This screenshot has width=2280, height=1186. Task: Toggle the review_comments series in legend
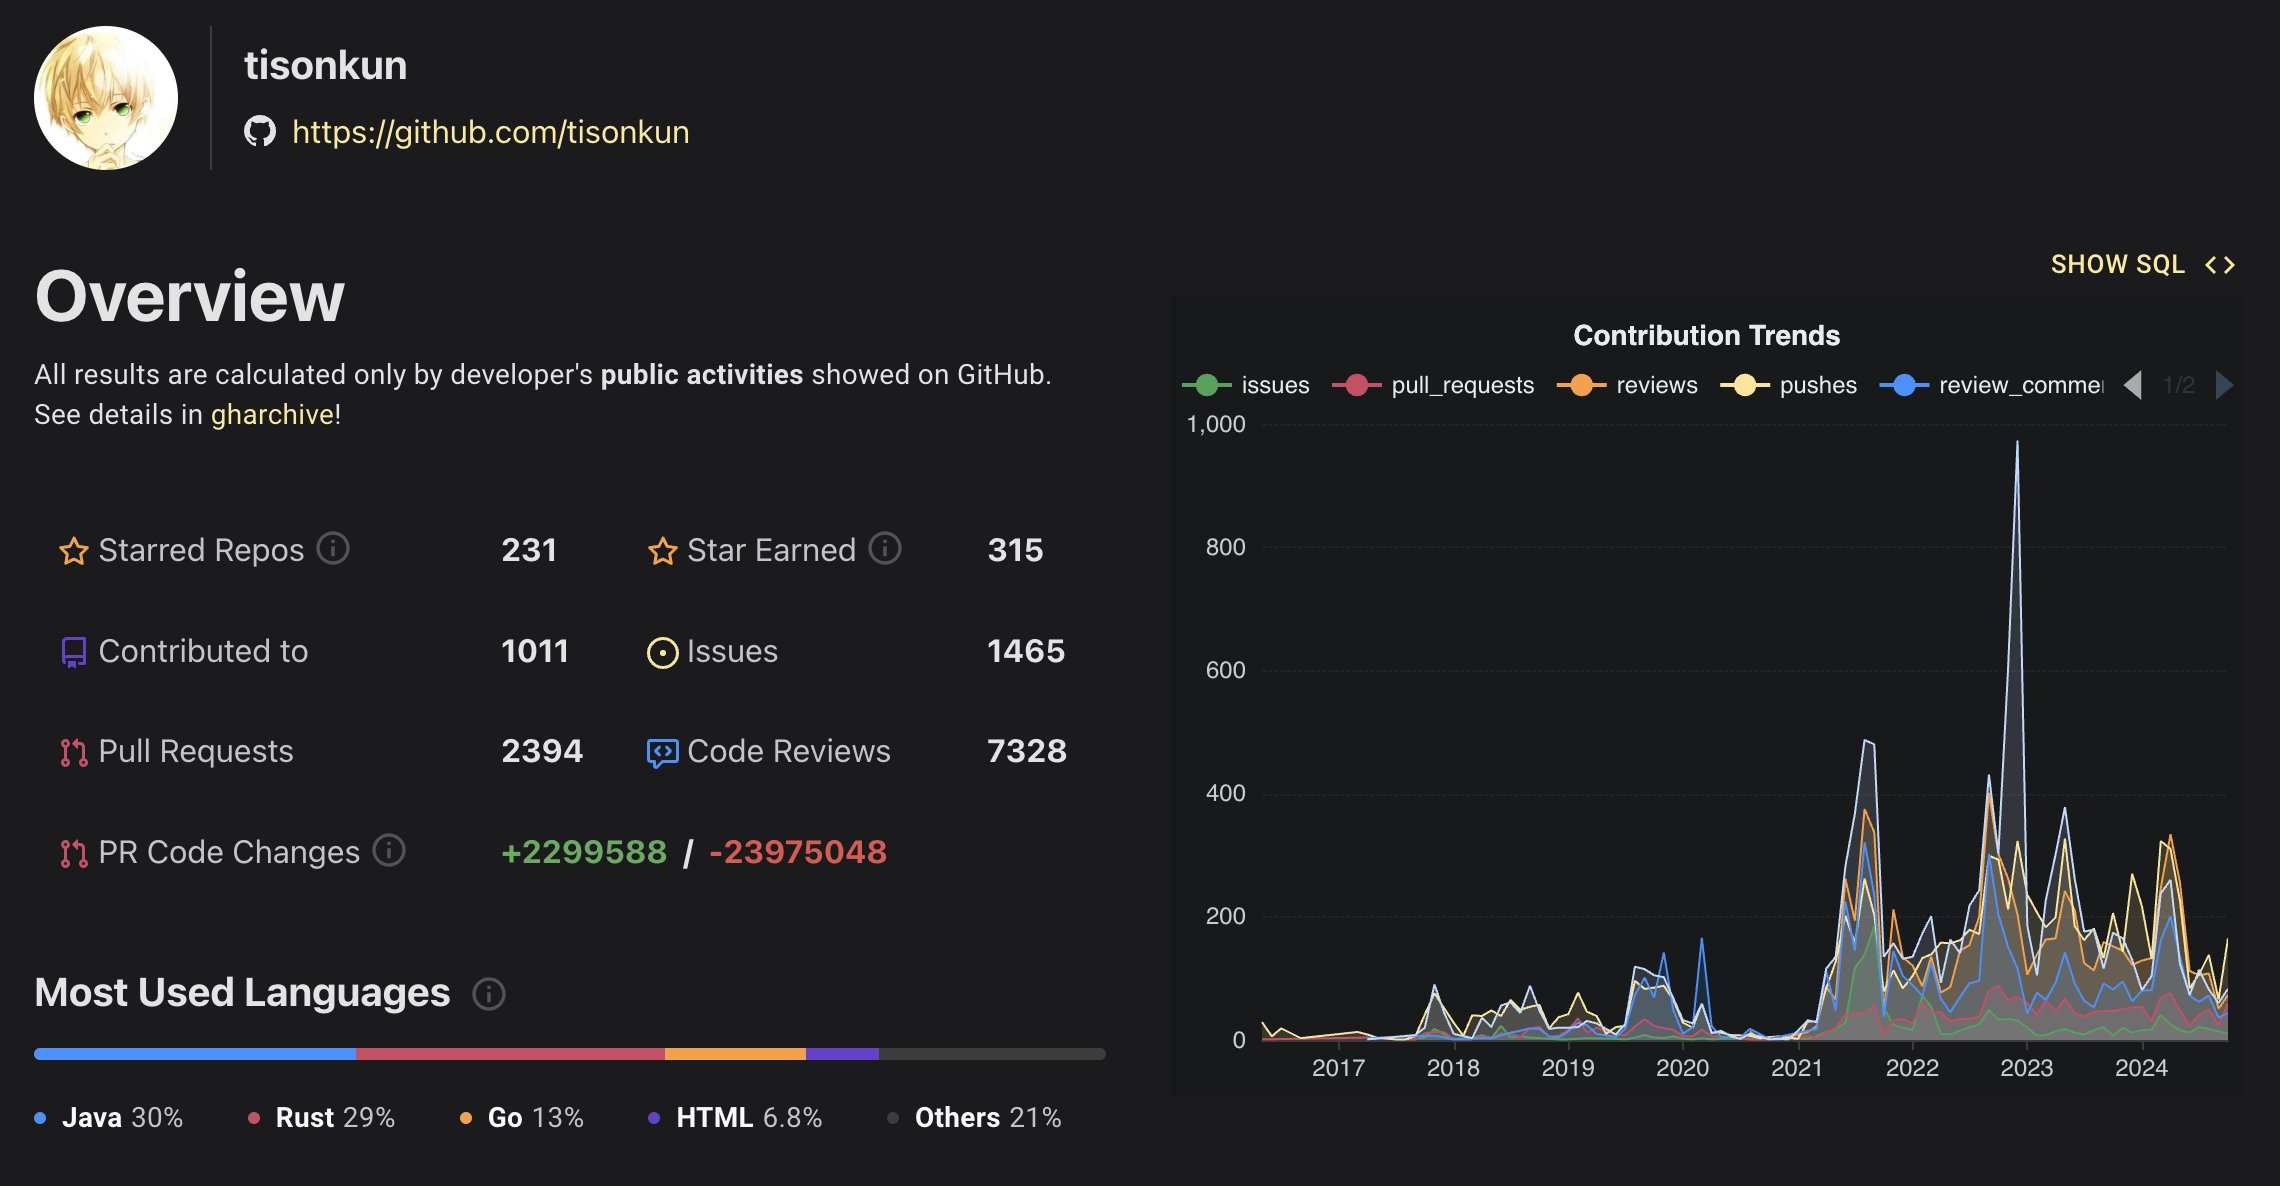pos(1992,385)
